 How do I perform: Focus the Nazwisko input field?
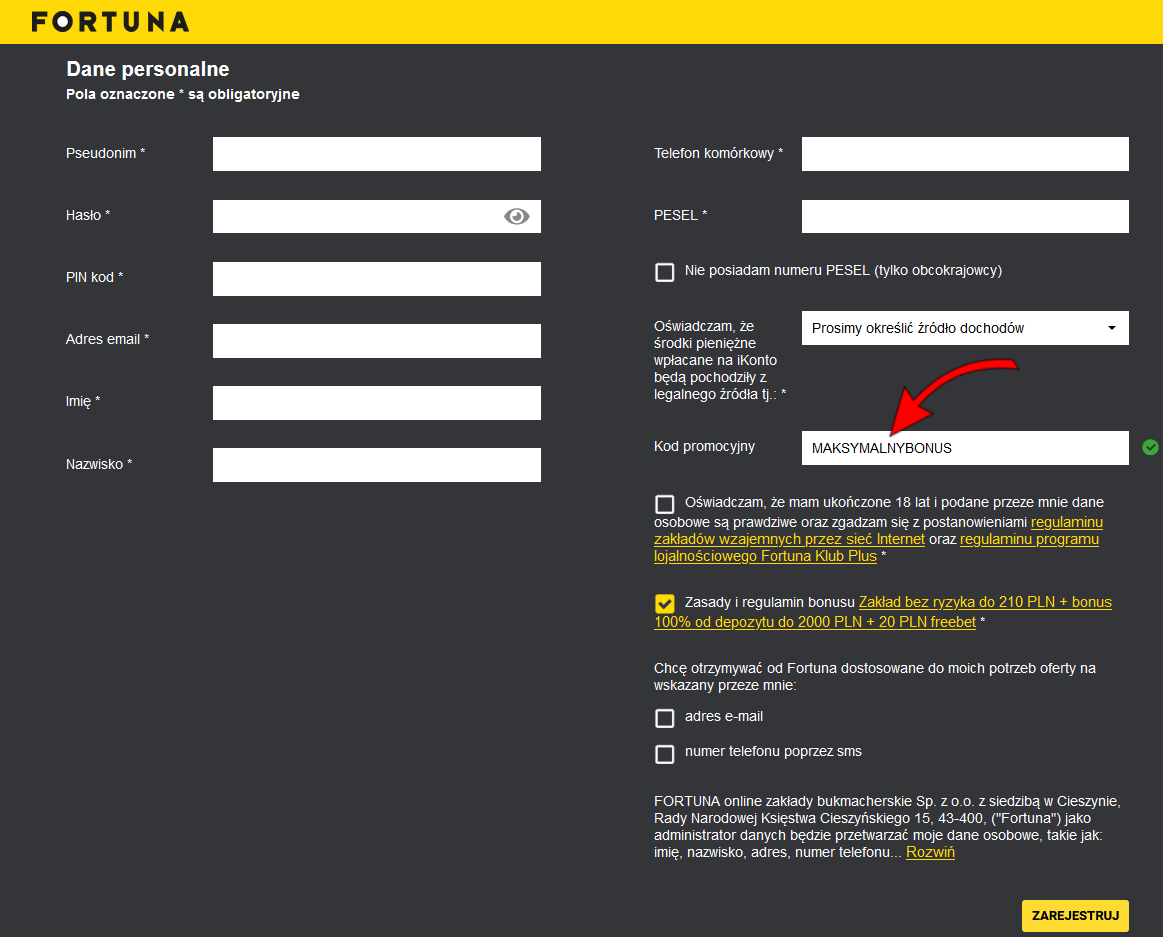coord(377,465)
